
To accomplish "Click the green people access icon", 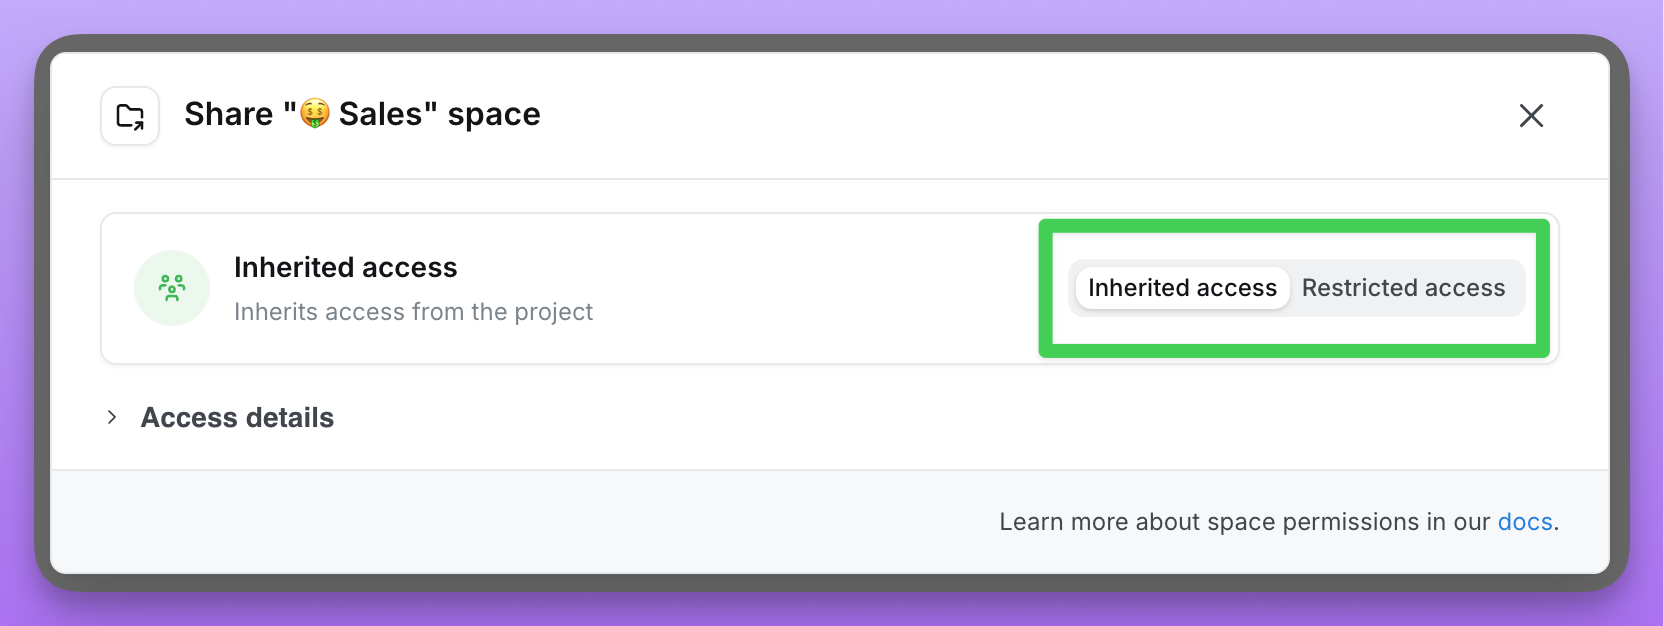I will [172, 288].
